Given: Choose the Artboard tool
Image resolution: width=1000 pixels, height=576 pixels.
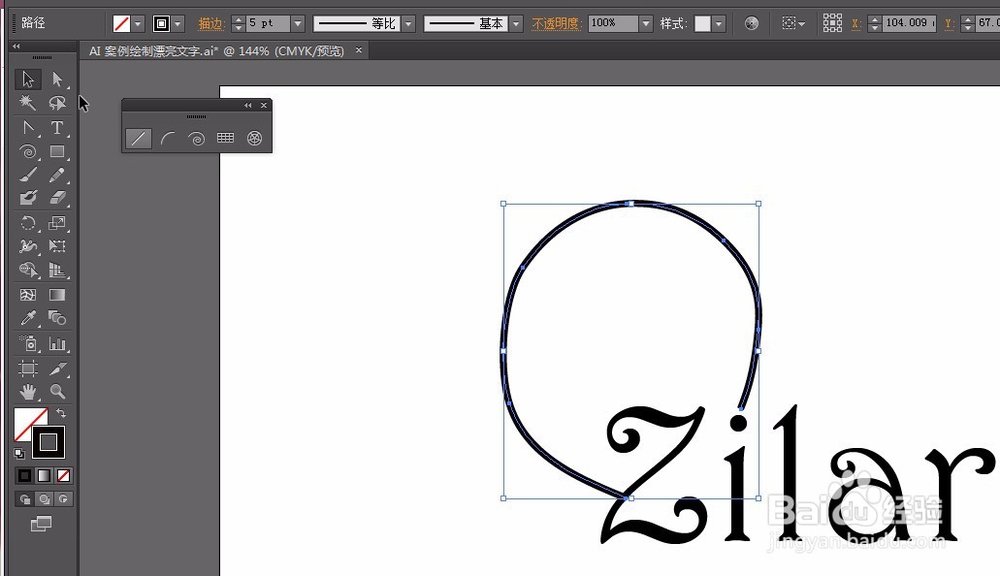Looking at the screenshot, I should point(27,368).
